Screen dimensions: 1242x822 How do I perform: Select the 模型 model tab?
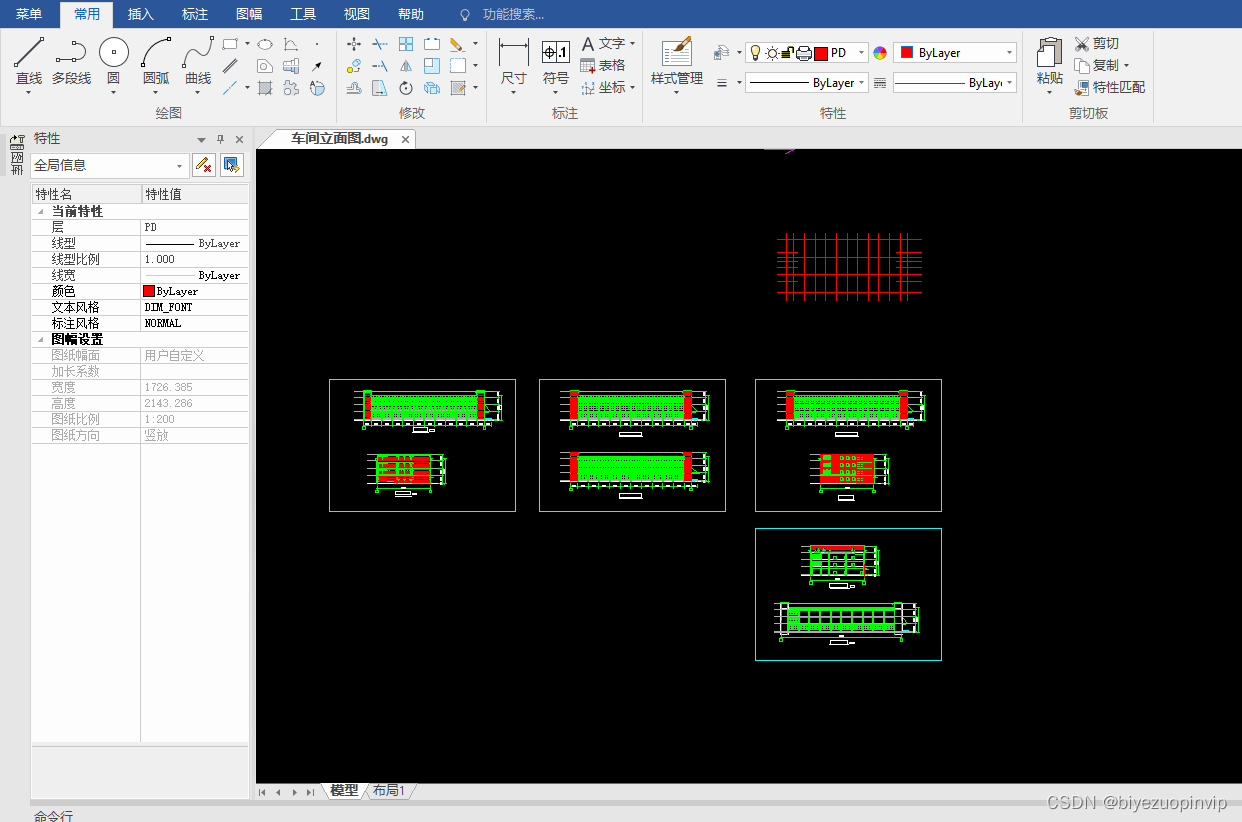pyautogui.click(x=344, y=791)
